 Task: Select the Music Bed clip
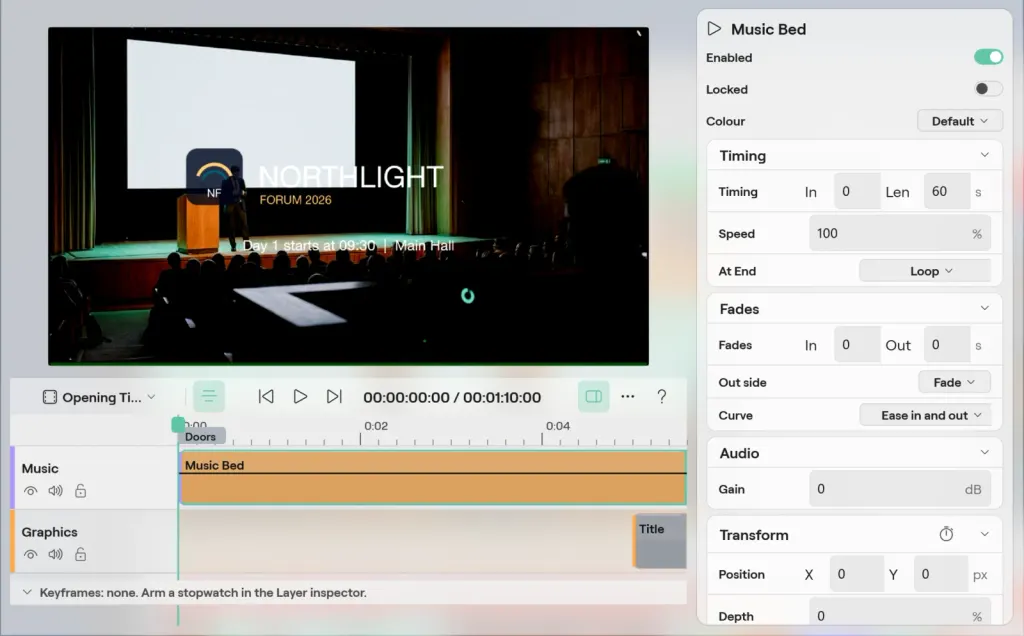click(433, 477)
